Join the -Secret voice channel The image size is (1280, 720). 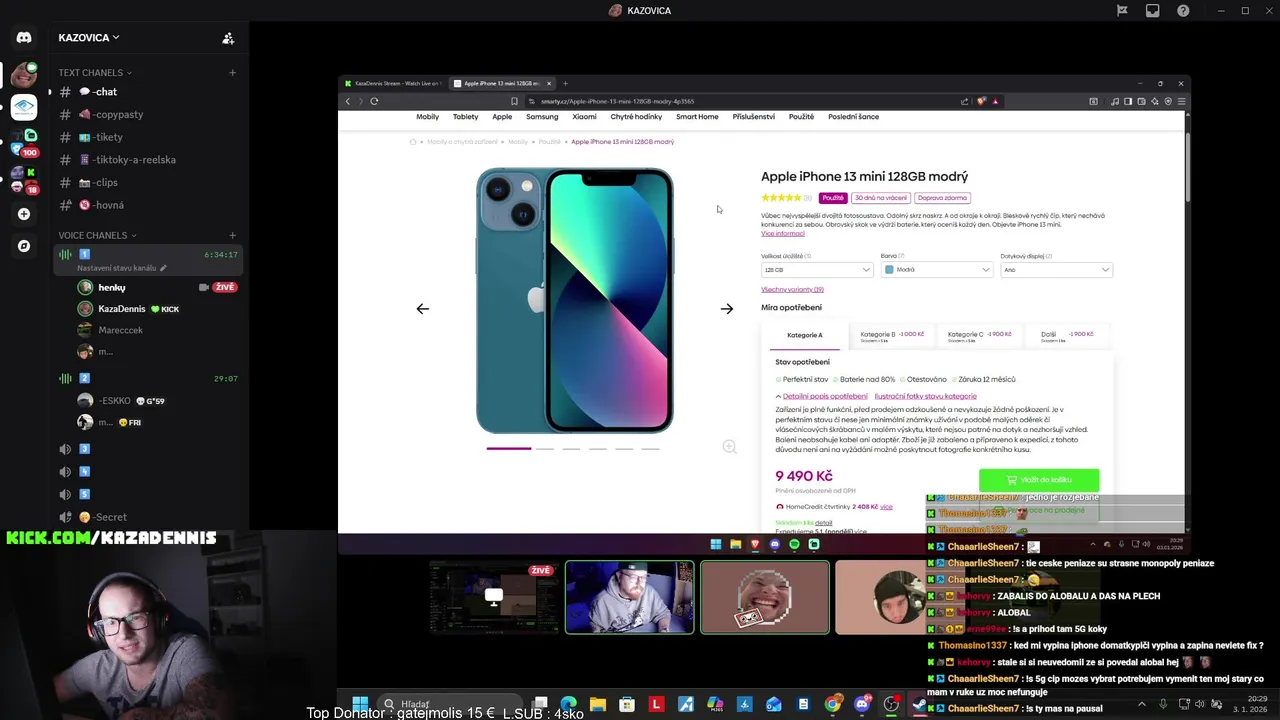coord(148,517)
